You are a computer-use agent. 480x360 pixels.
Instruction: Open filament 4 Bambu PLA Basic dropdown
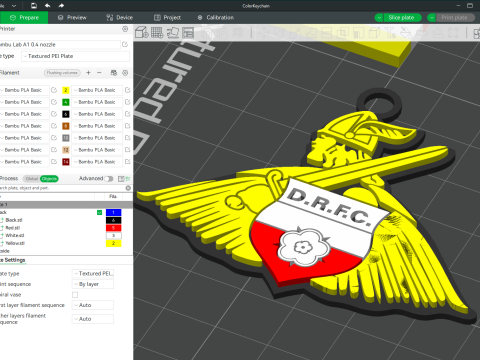click(97, 102)
